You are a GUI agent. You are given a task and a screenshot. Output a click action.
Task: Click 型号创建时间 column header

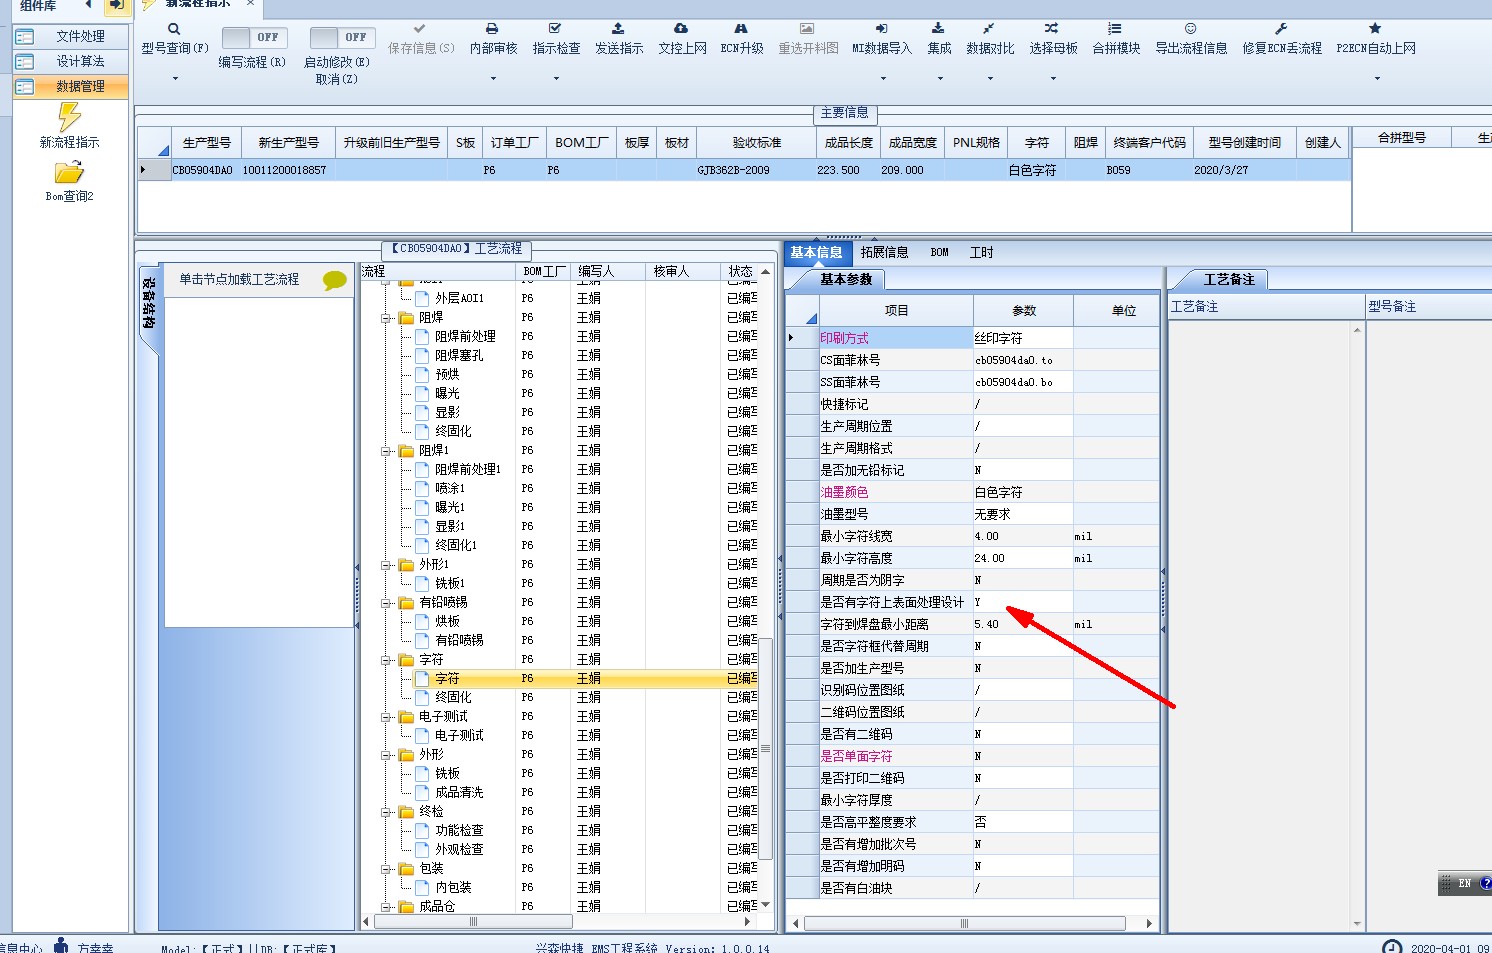click(1244, 143)
